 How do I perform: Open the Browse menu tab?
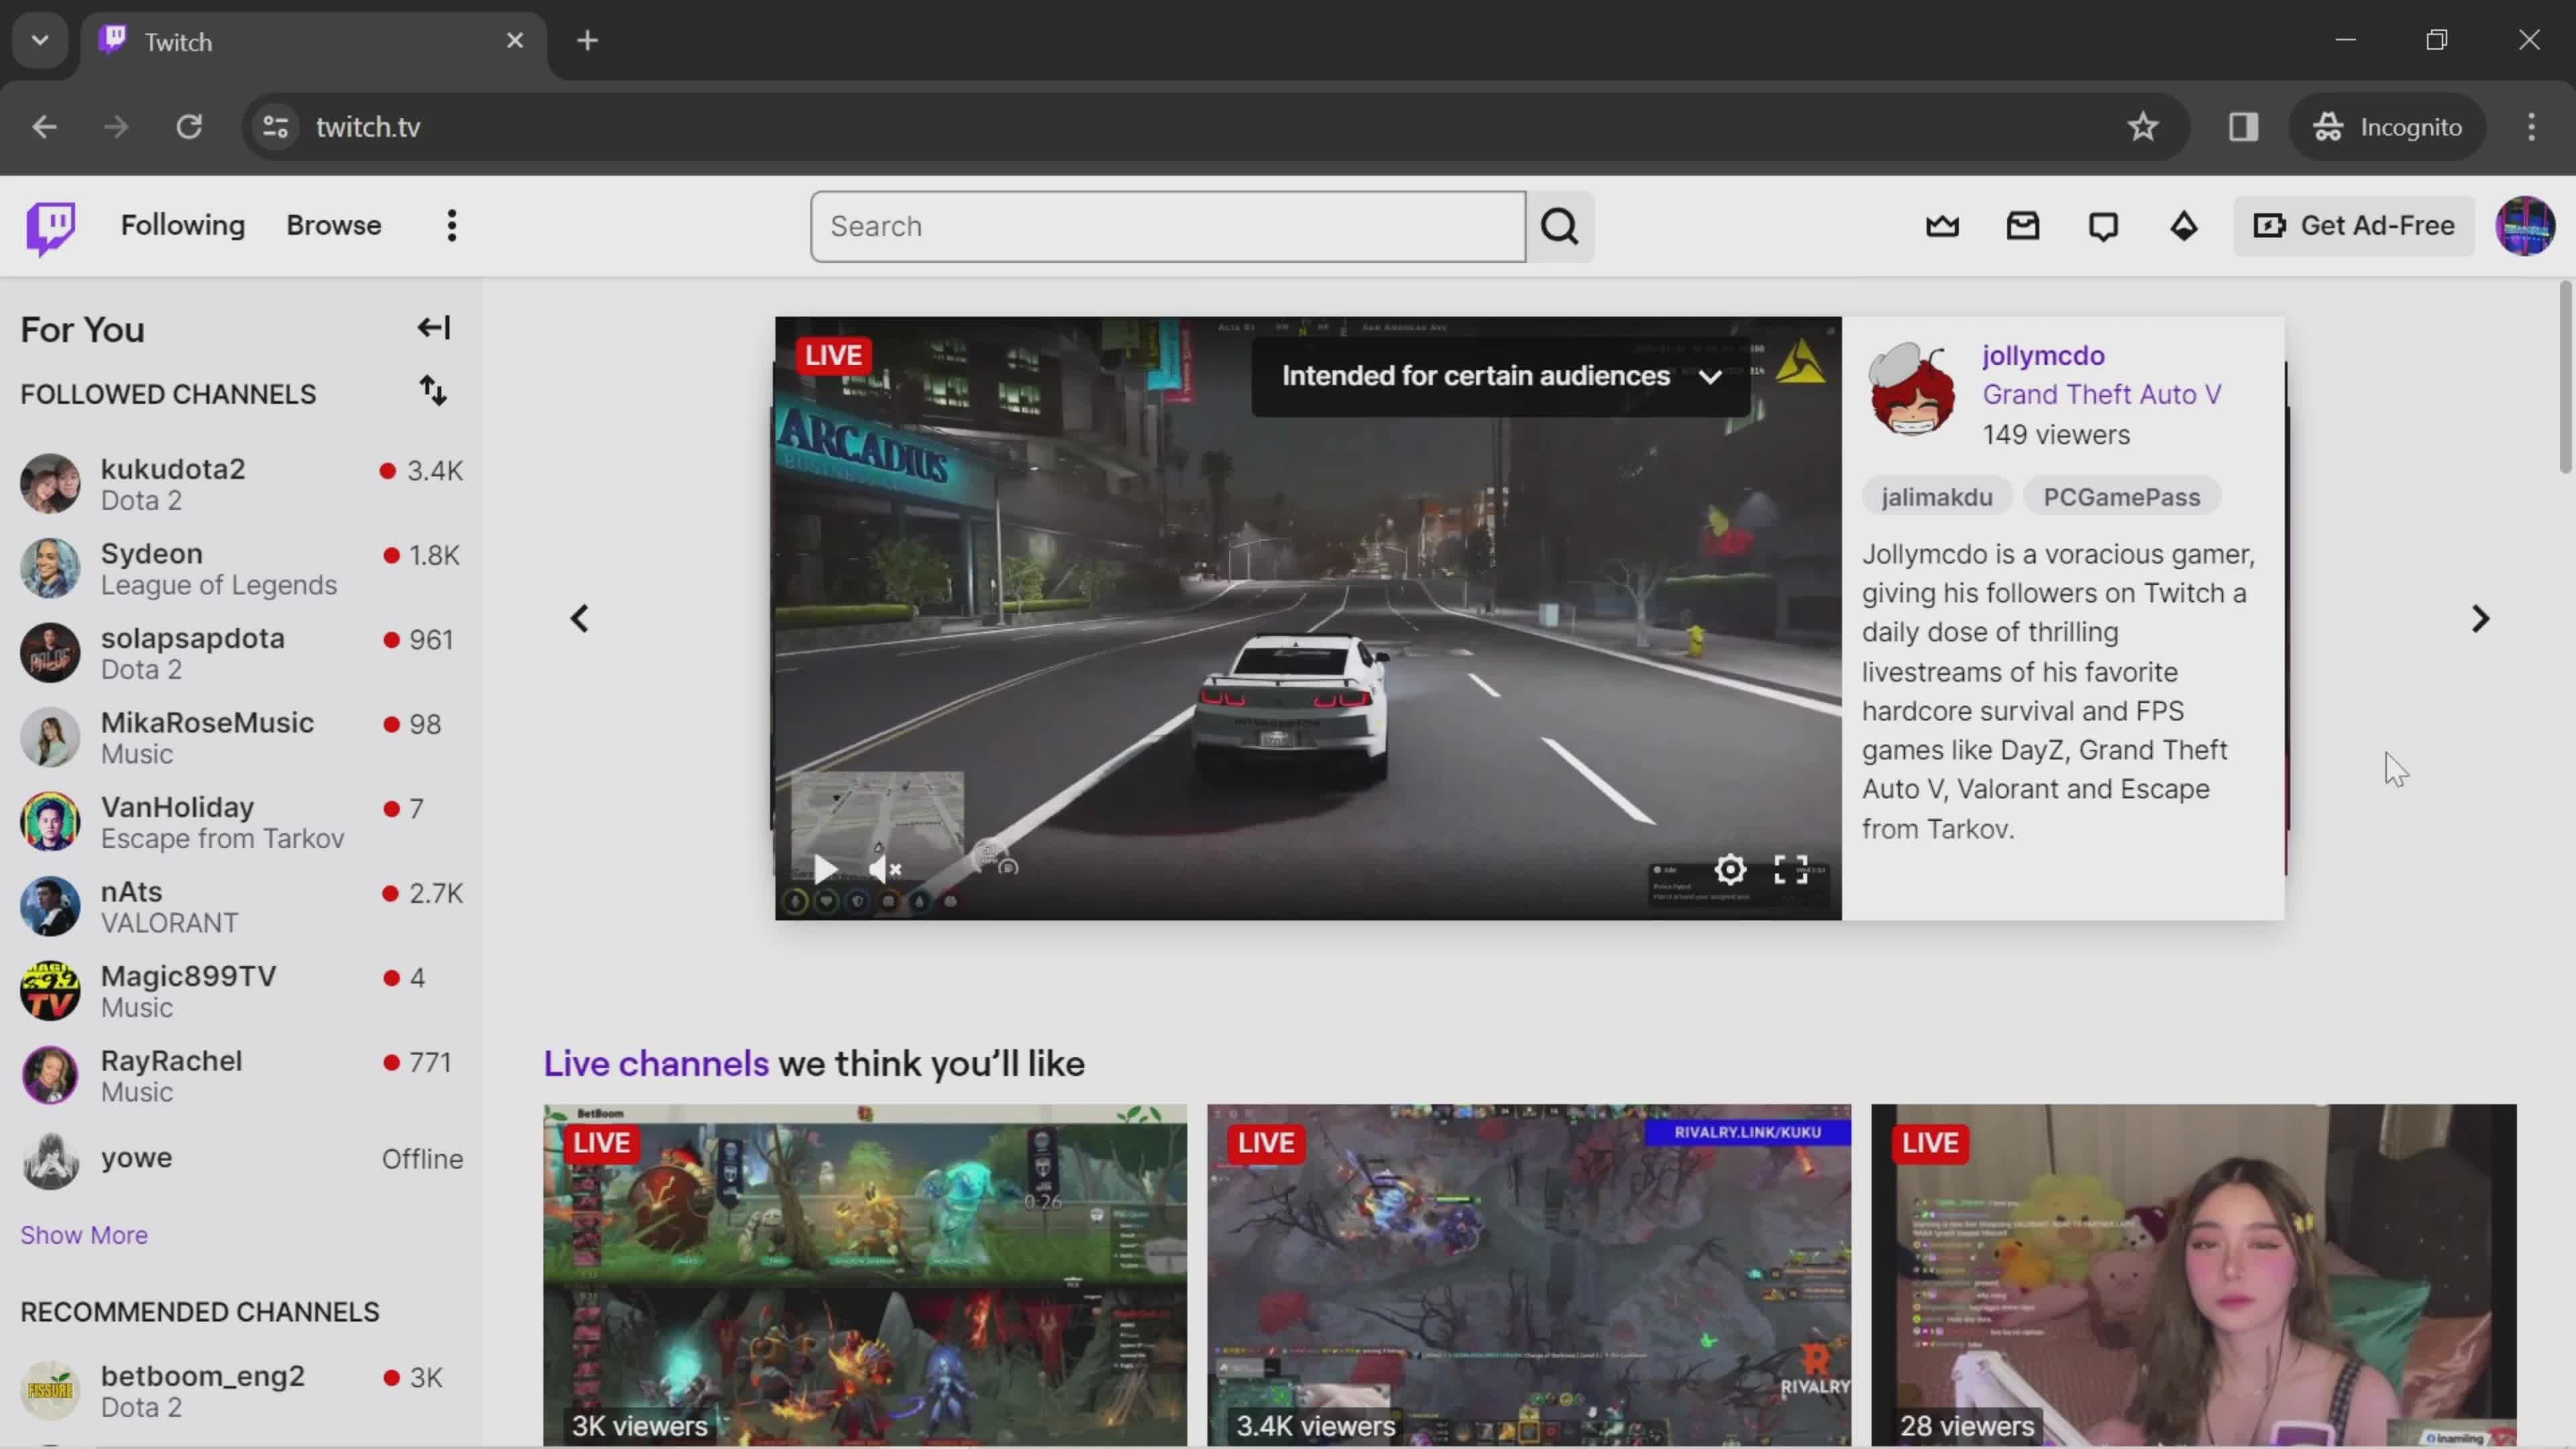[x=334, y=225]
